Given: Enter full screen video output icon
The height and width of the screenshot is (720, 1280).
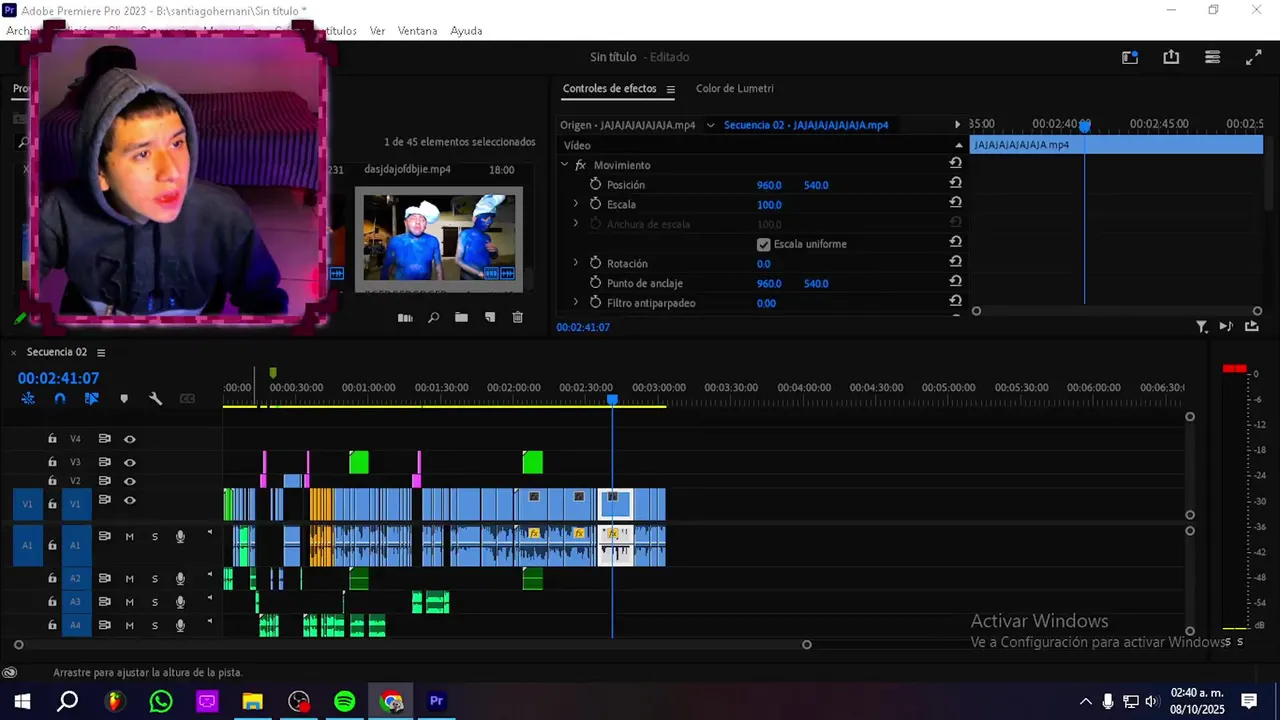Looking at the screenshot, I should tap(1253, 57).
